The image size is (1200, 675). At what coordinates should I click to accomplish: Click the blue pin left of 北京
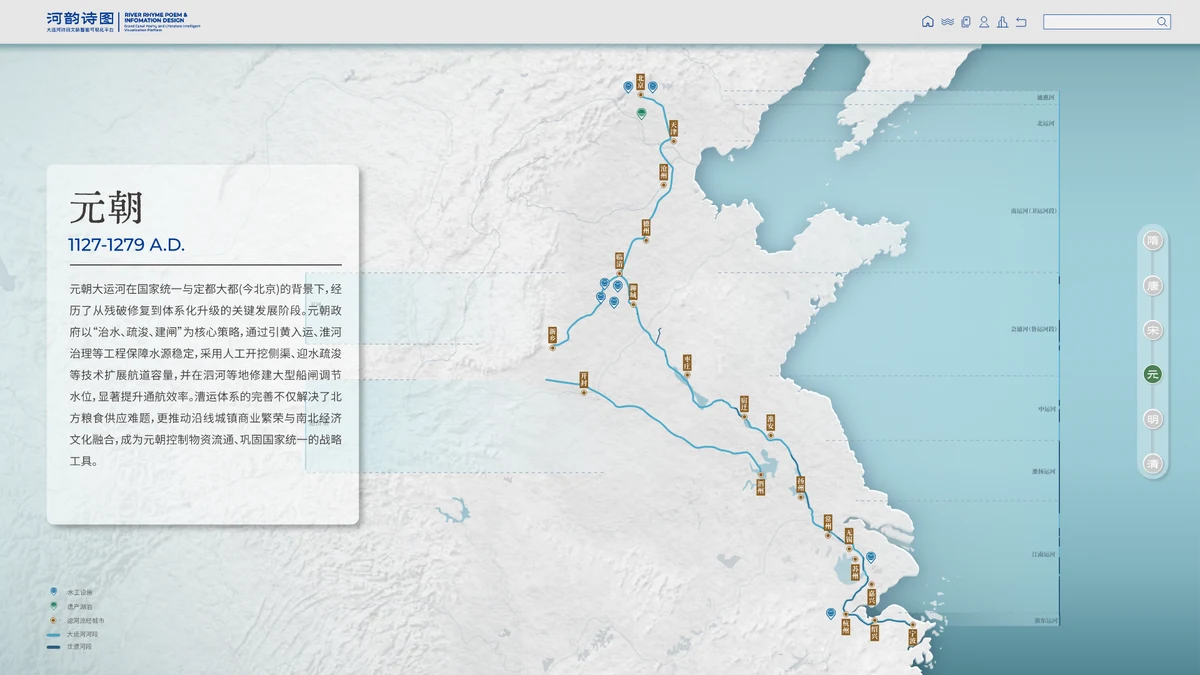pos(628,87)
